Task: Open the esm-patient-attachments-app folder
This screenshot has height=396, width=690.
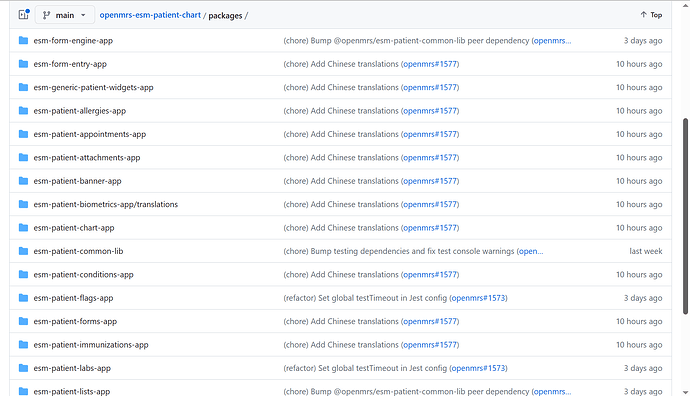Action: (x=87, y=158)
